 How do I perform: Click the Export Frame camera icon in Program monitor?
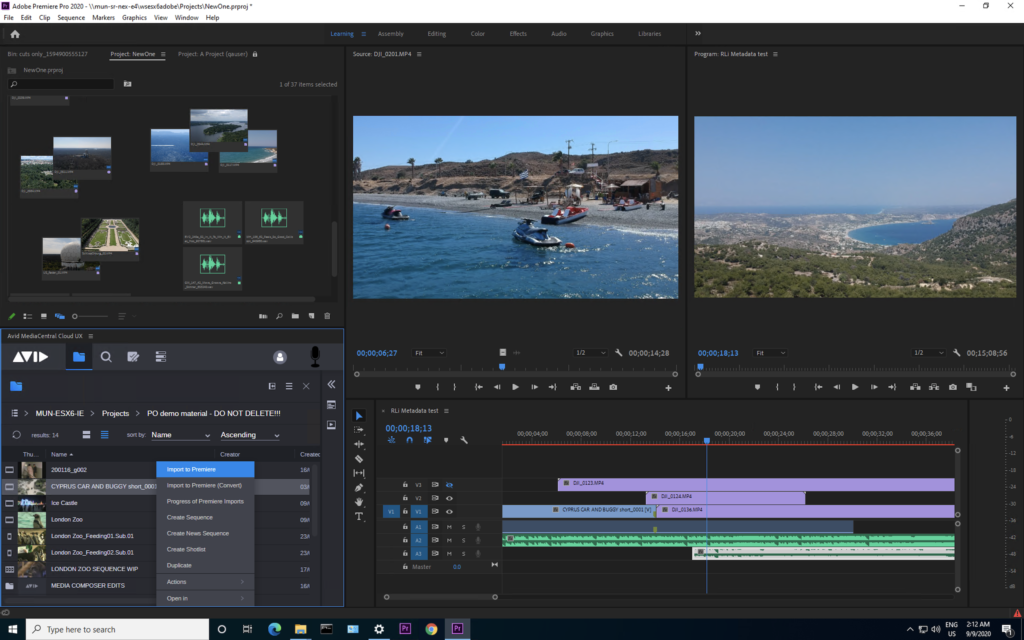(952, 388)
